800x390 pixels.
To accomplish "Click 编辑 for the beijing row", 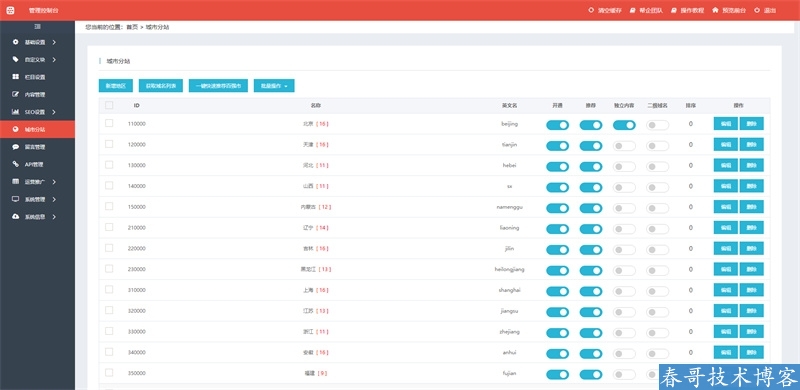I will click(726, 124).
